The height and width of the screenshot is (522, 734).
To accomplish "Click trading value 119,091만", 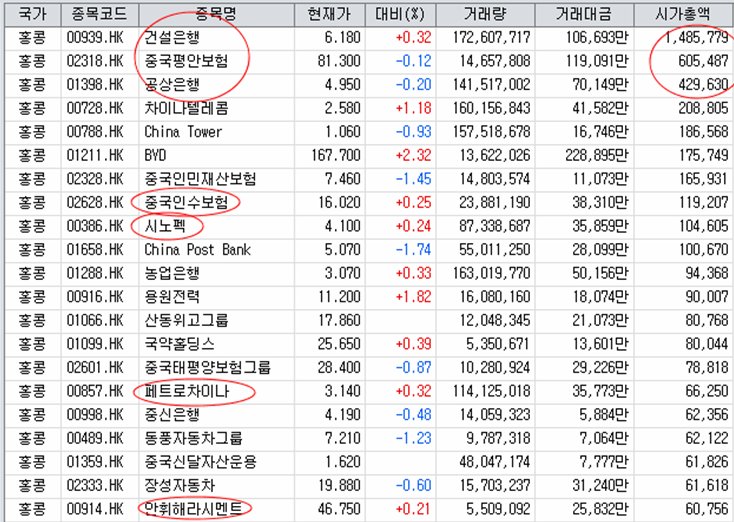I will pyautogui.click(x=597, y=61).
